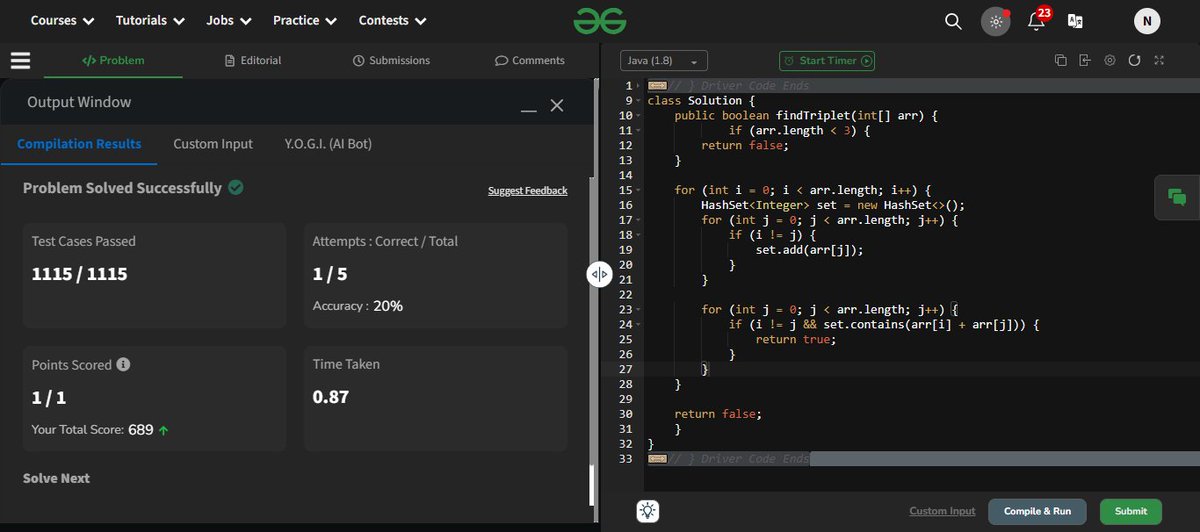Click the lightbulb hint icon
Screen dimensions: 1200x532
click(x=649, y=511)
